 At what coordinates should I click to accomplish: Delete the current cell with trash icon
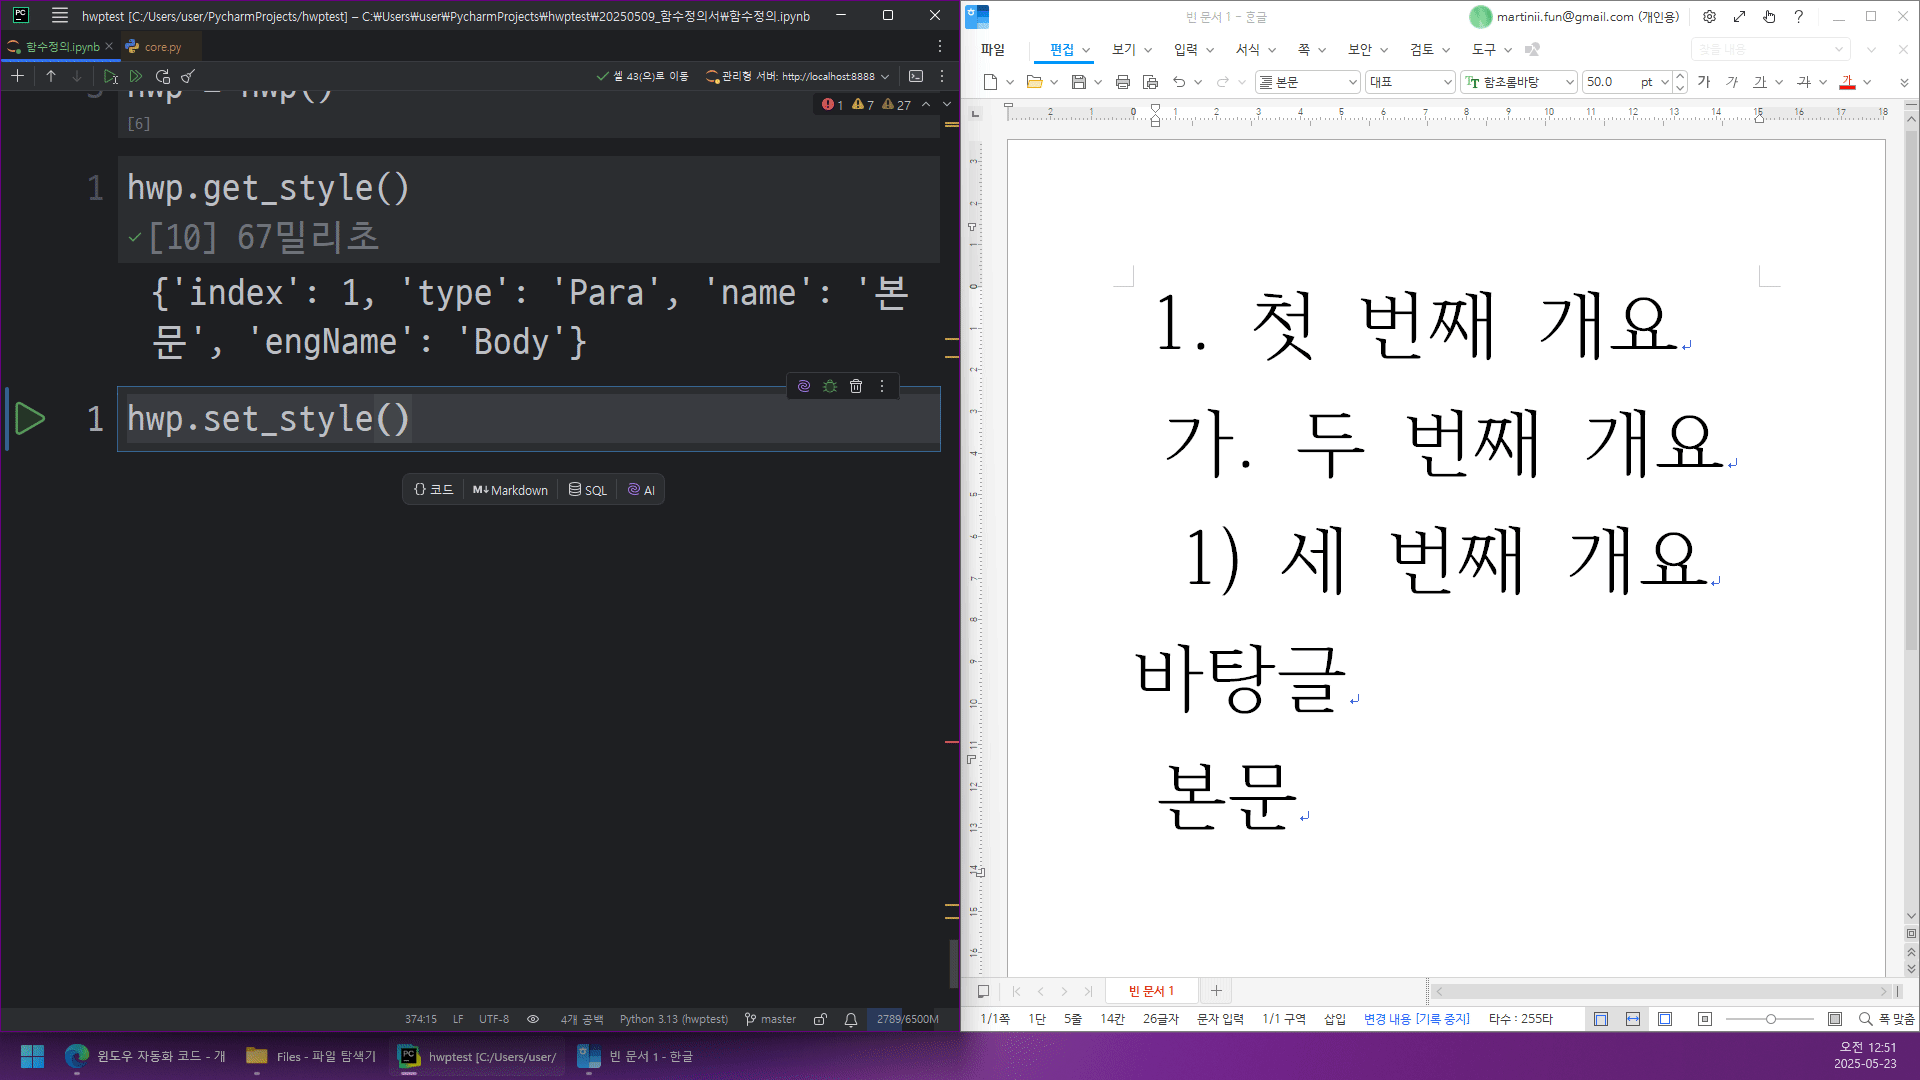coord(856,386)
